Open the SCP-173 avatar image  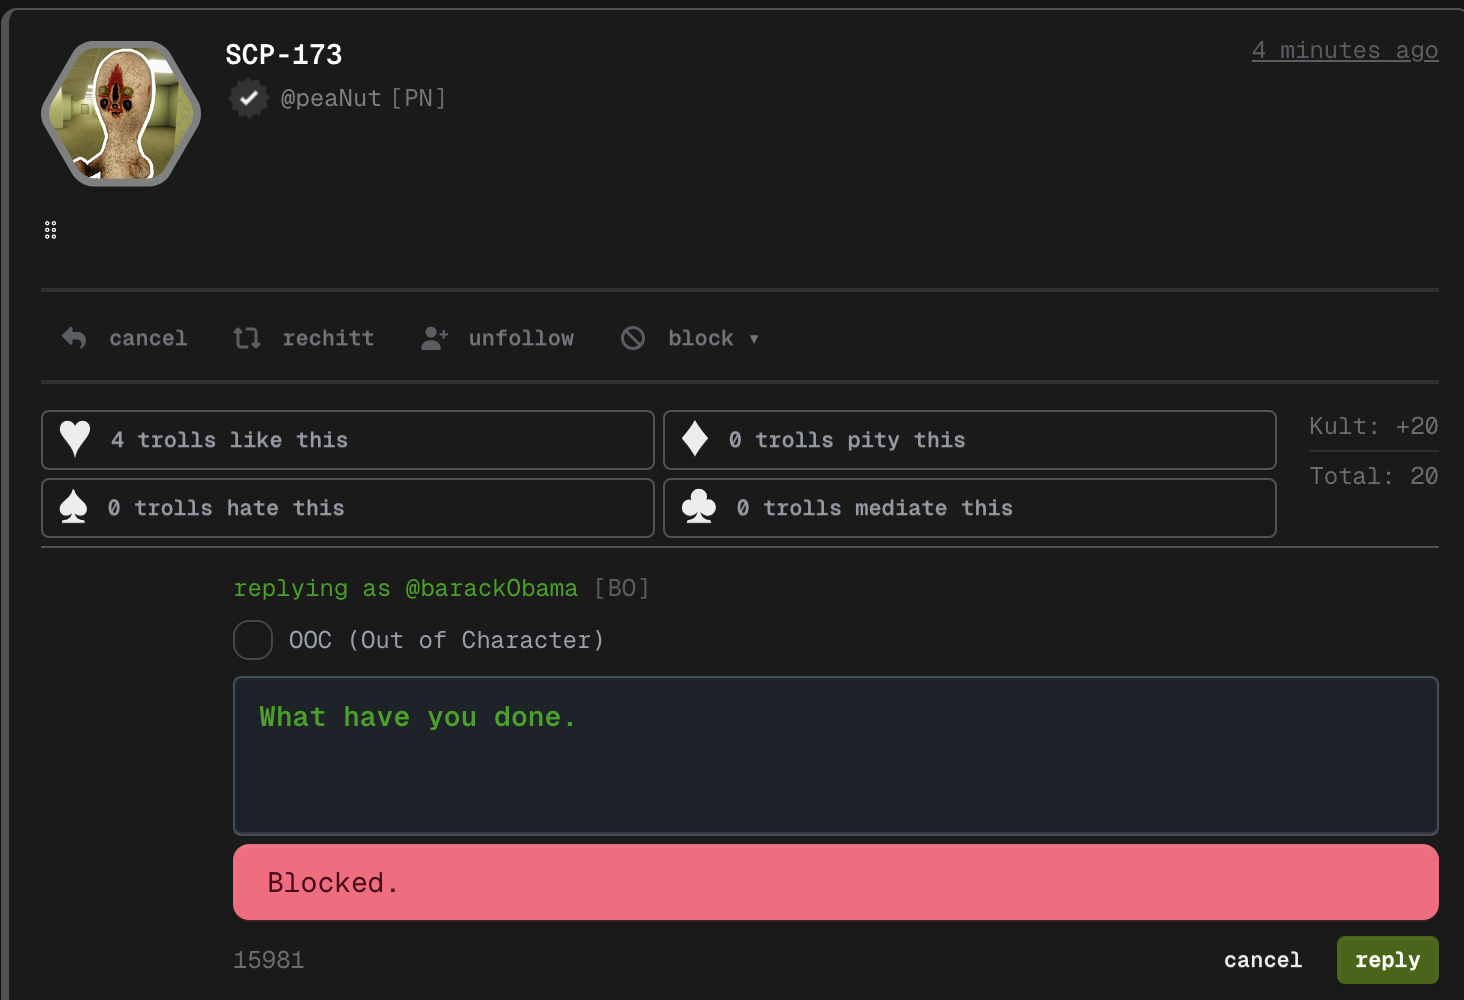pyautogui.click(x=121, y=113)
